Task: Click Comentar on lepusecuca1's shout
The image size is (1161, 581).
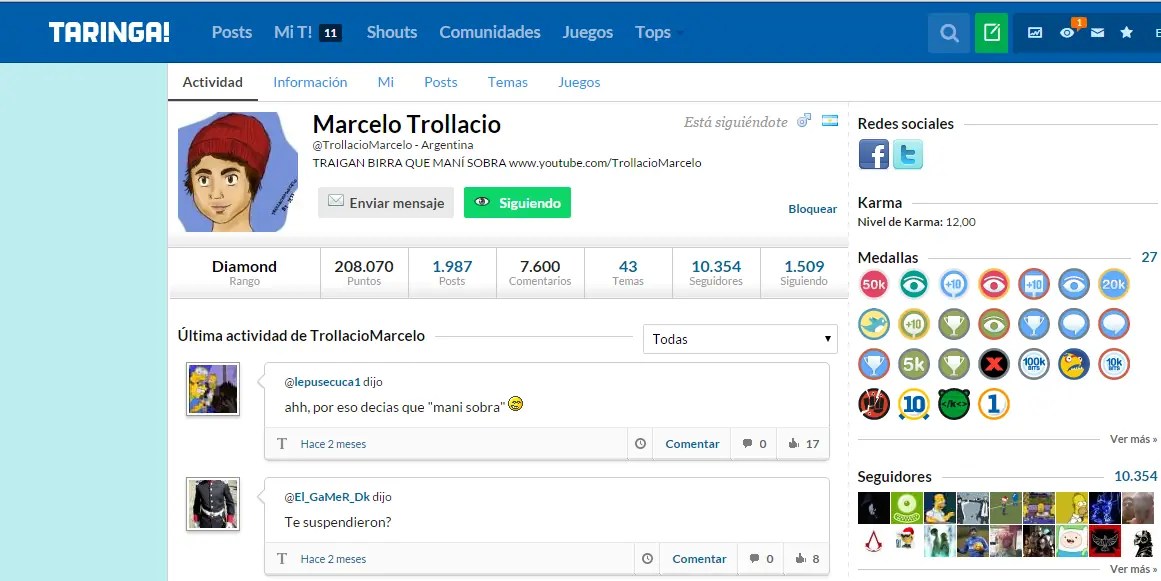Action: point(692,444)
